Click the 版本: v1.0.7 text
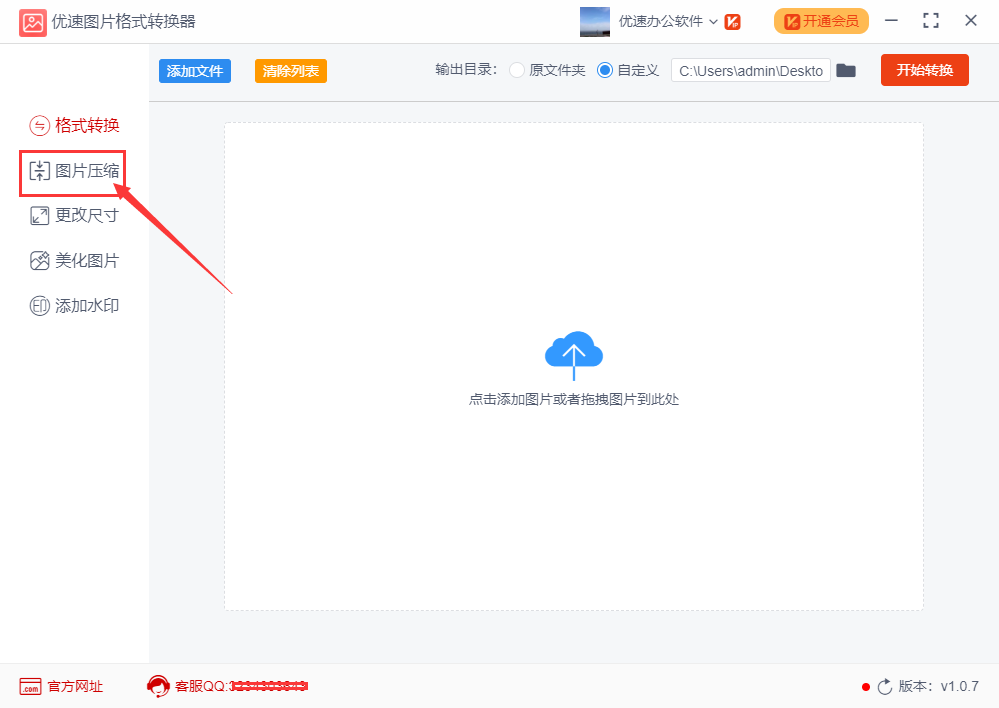Image resolution: width=999 pixels, height=708 pixels. point(938,686)
